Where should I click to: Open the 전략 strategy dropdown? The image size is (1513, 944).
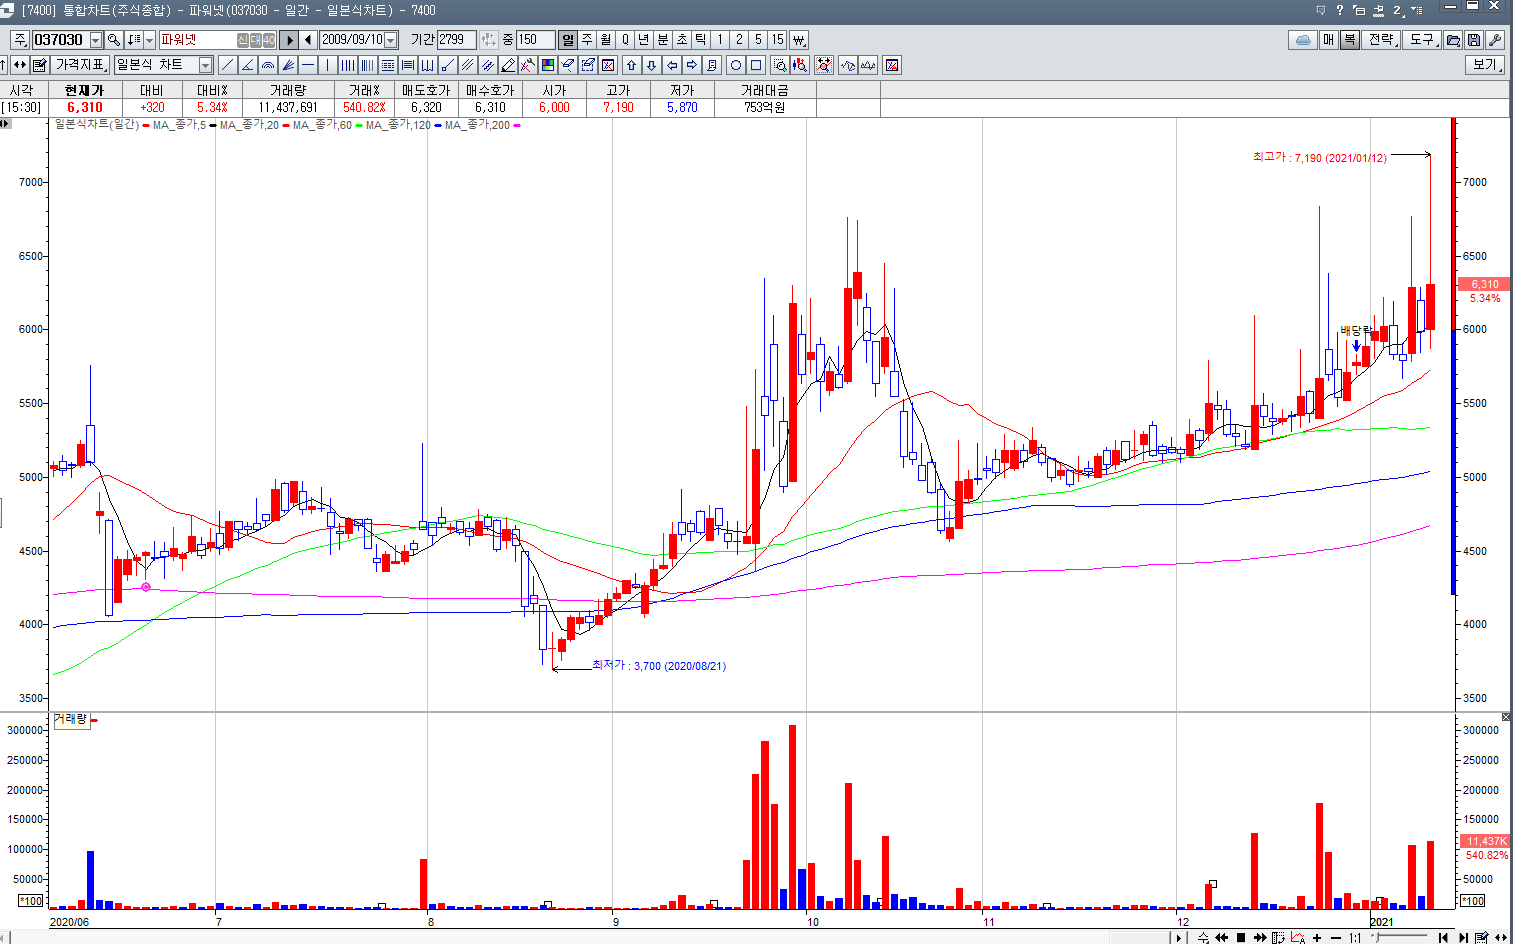[1382, 40]
